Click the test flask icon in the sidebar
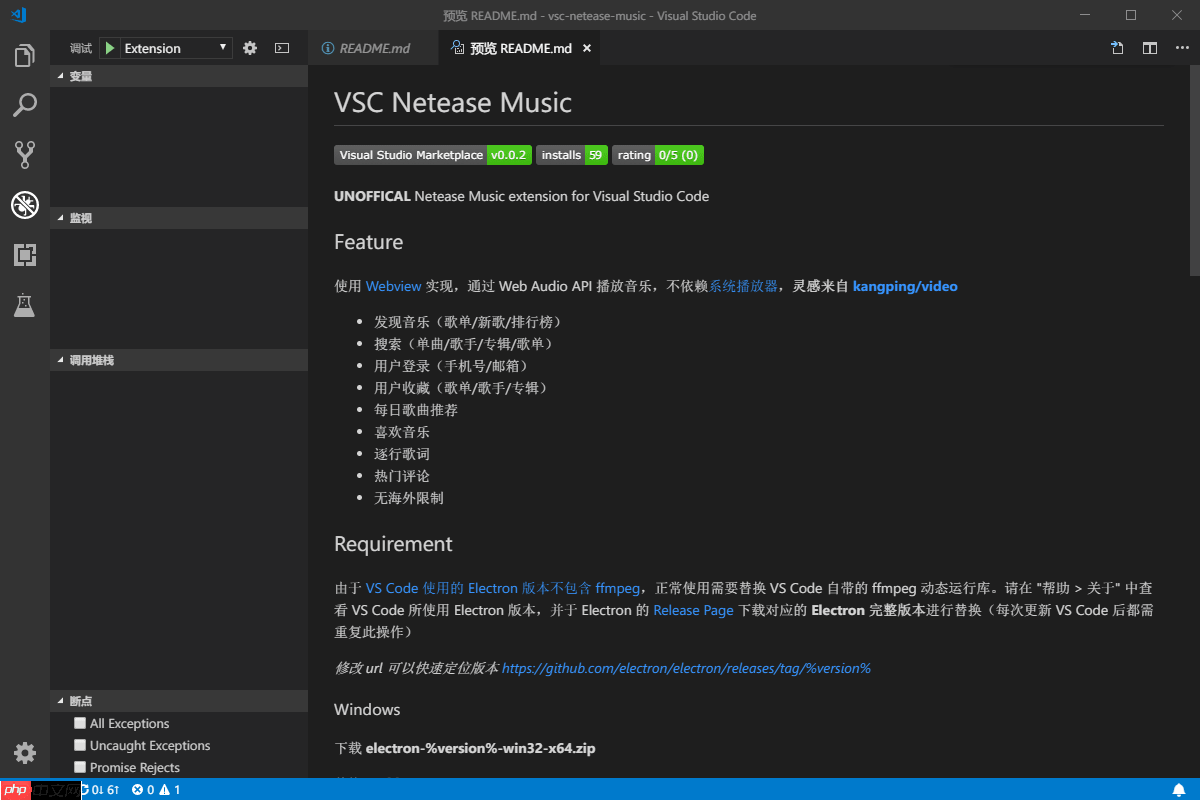Viewport: 1200px width, 800px height. click(24, 305)
